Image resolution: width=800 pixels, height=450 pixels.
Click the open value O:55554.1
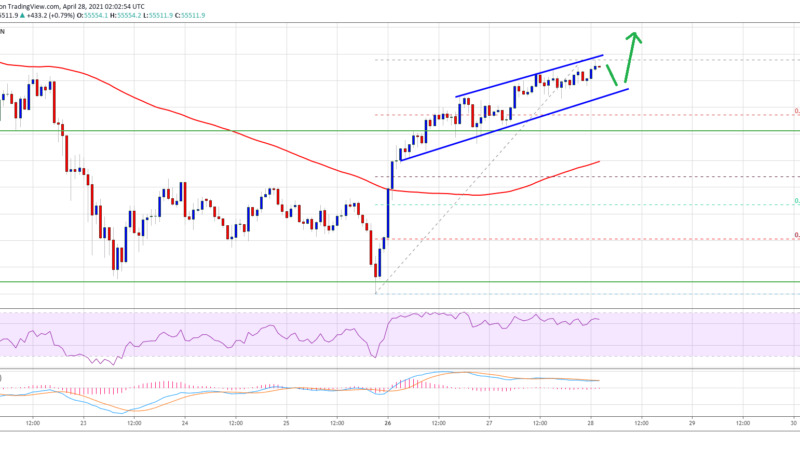pyautogui.click(x=92, y=15)
